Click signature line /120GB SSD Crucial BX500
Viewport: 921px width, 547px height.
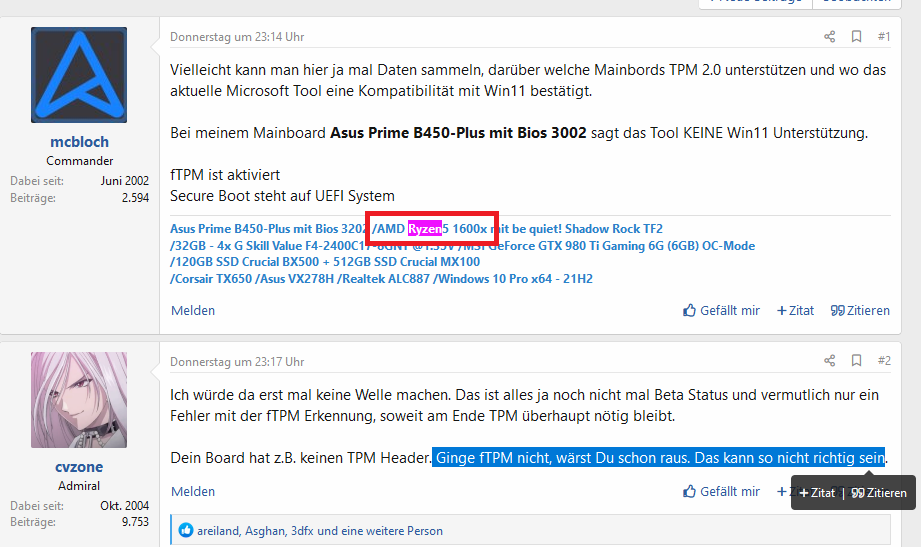(x=325, y=261)
